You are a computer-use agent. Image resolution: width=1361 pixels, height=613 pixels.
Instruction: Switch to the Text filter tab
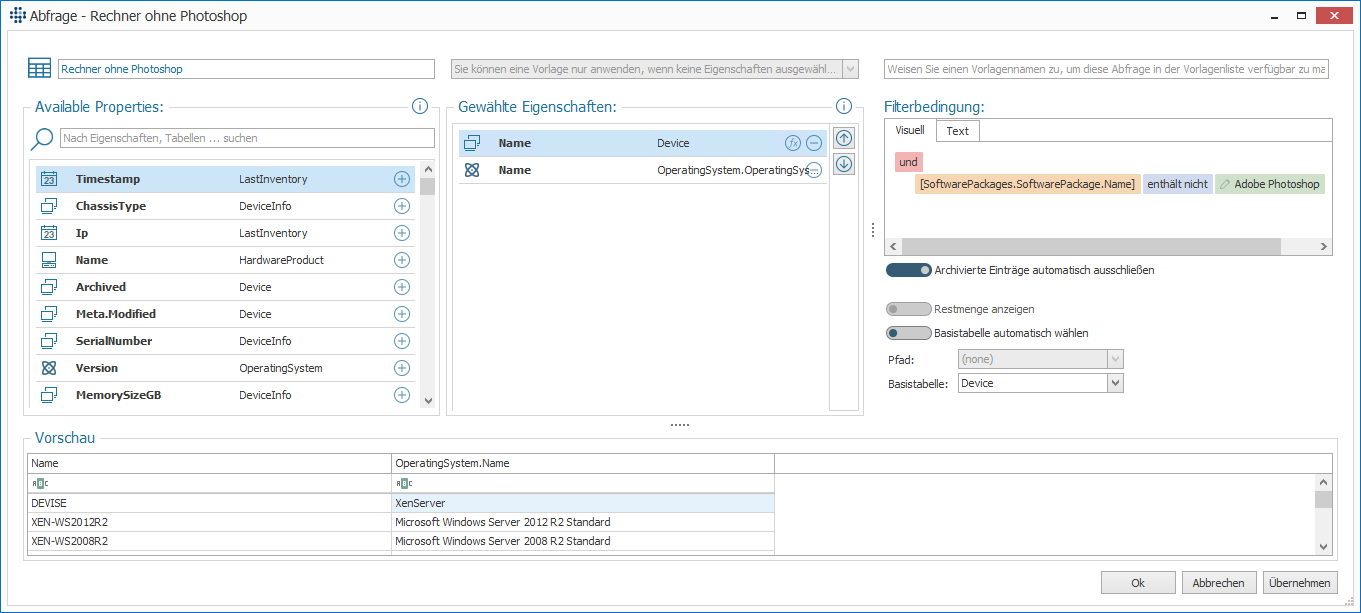958,131
